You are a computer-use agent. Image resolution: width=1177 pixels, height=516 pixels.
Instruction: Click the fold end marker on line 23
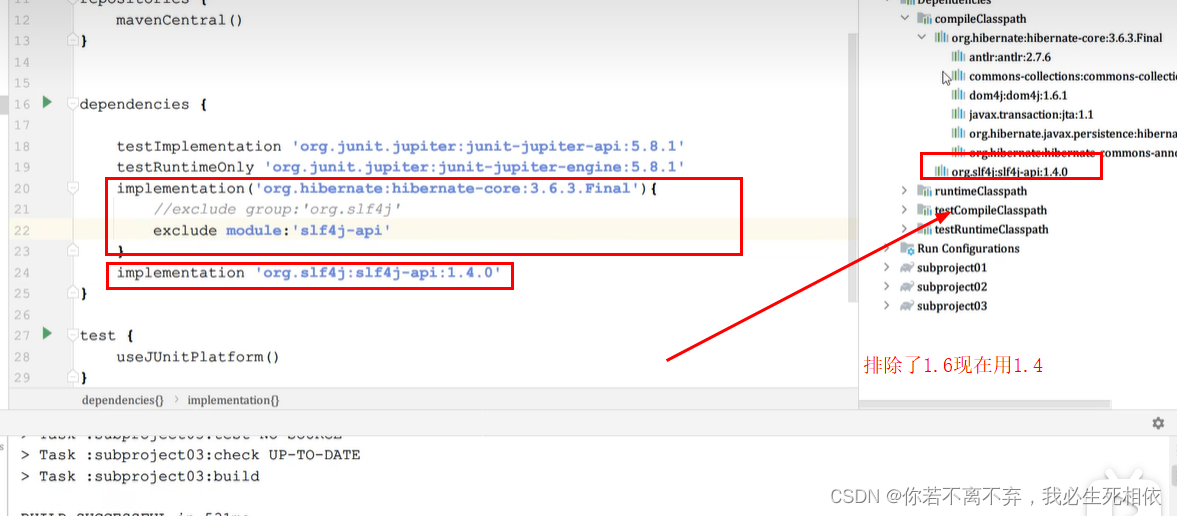(73, 249)
